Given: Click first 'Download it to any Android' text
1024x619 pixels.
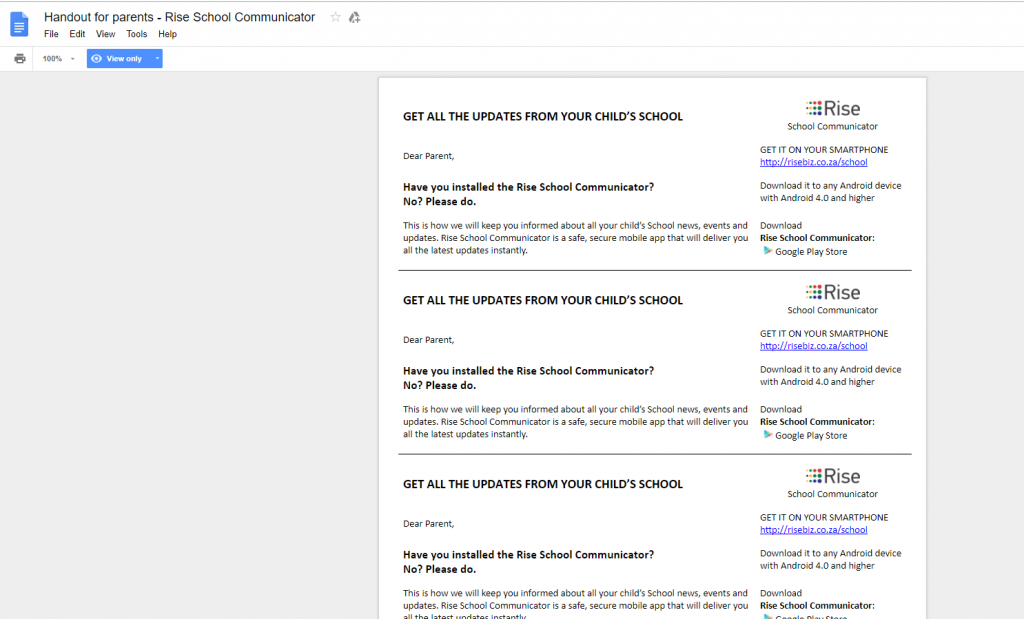Looking at the screenshot, I should pyautogui.click(x=831, y=192).
